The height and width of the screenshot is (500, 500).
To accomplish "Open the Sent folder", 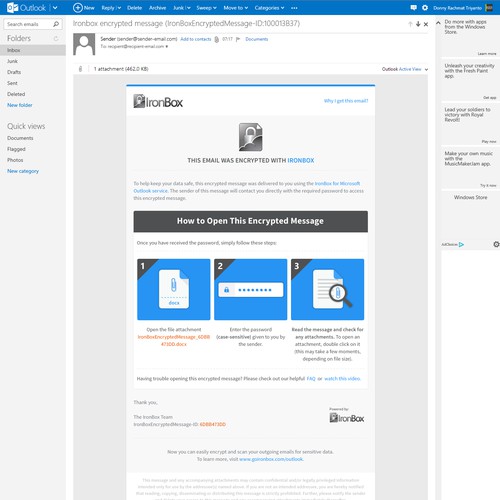I will (12, 83).
